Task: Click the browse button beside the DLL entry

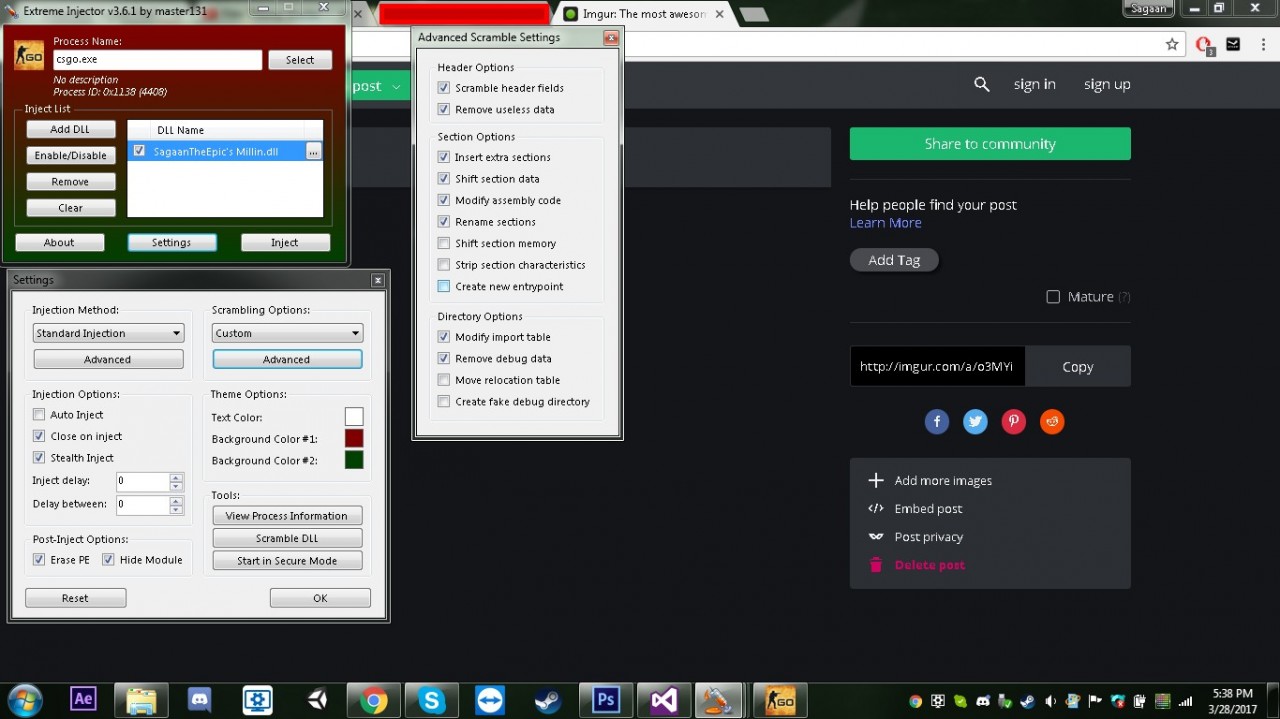Action: pos(314,151)
